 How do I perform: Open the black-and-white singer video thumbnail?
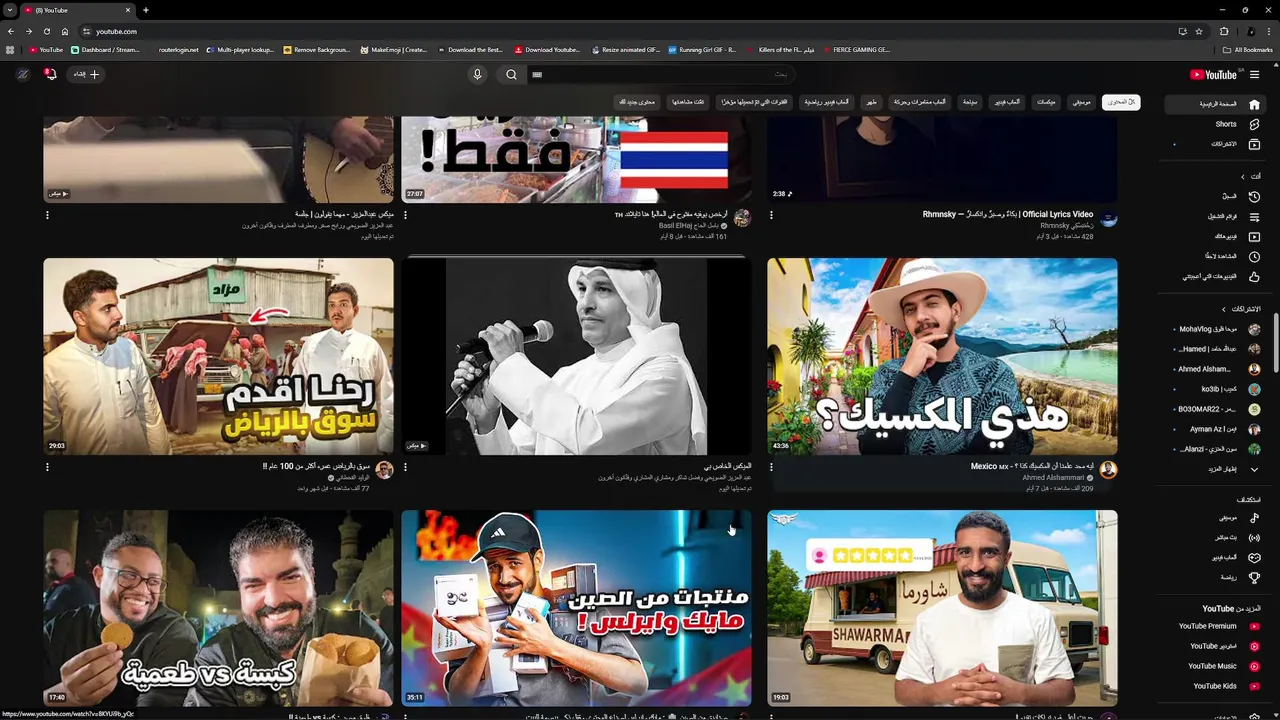(x=576, y=356)
